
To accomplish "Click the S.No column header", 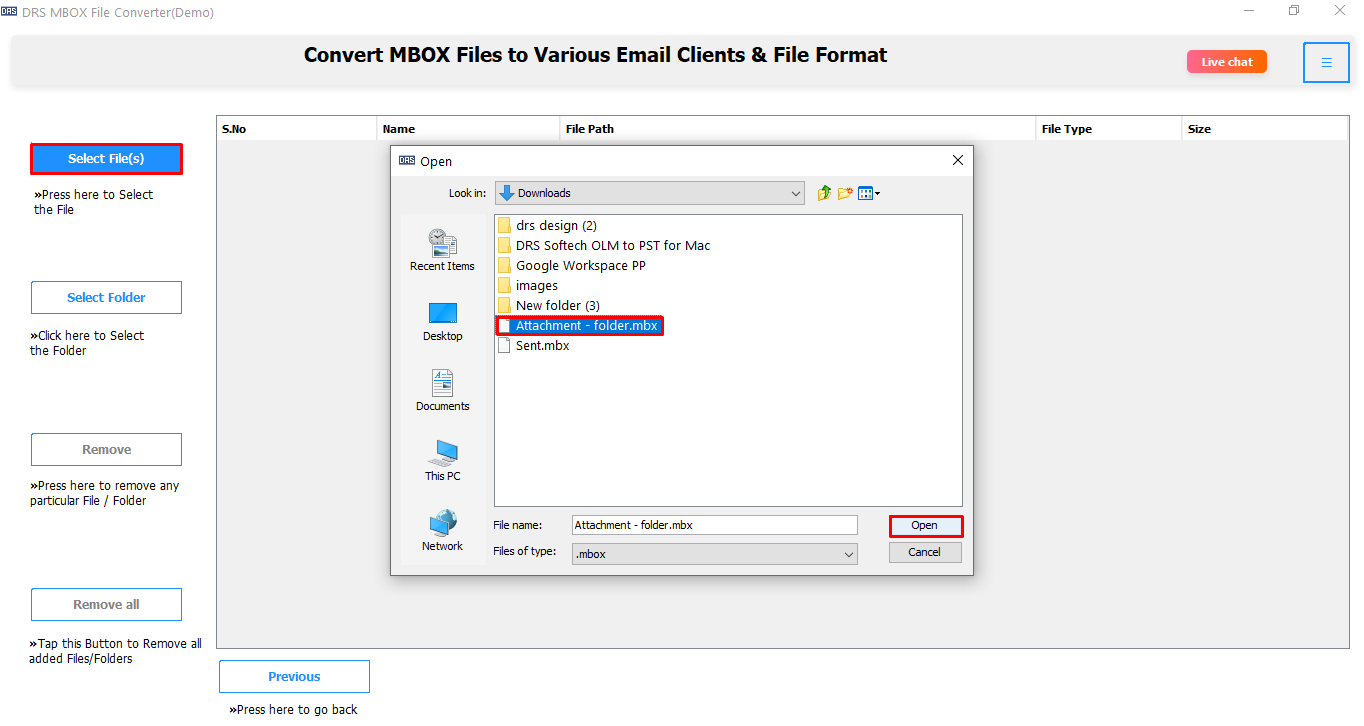I will click(297, 129).
